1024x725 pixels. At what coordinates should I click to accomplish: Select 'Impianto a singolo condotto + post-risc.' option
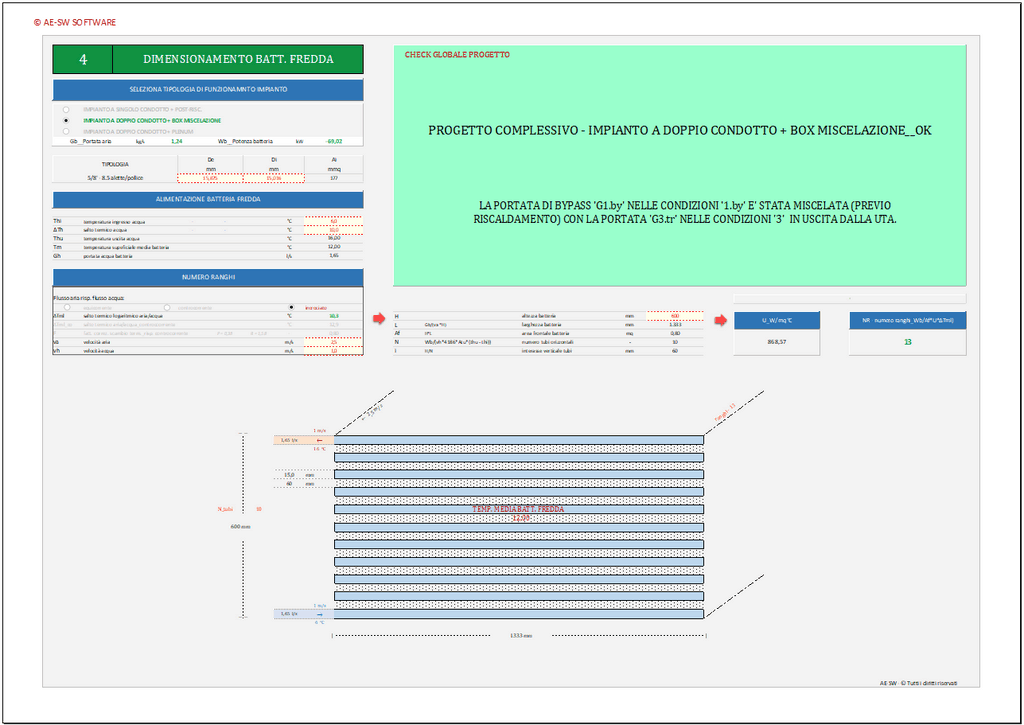click(67, 108)
